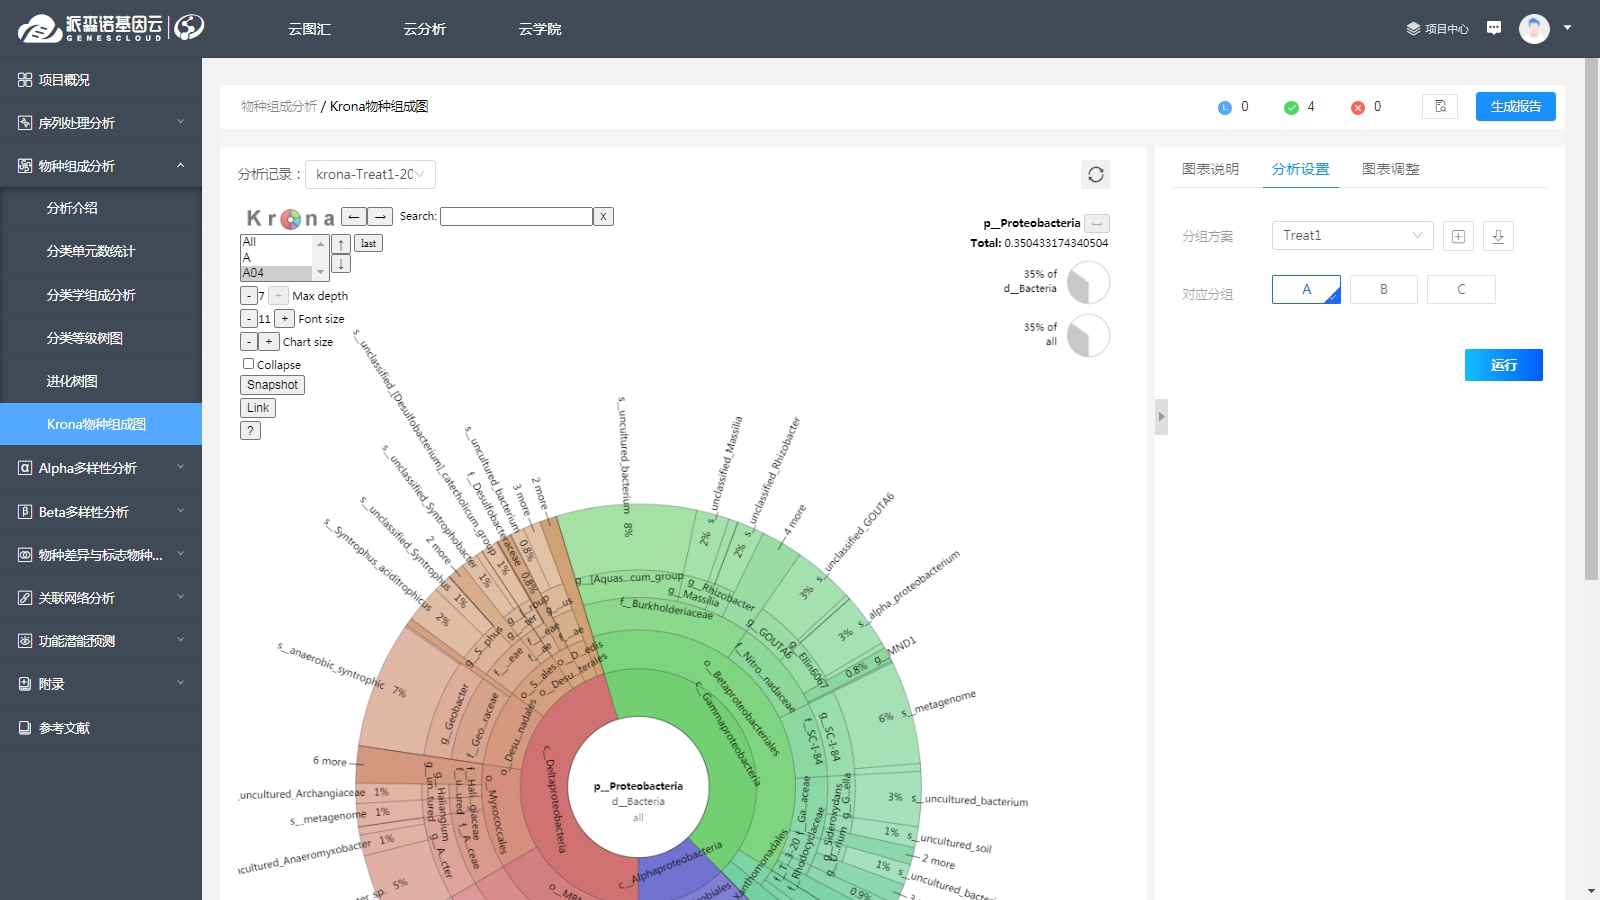The height and width of the screenshot is (900, 1600).
Task: Open 云学院 in the top navigation
Action: [x=540, y=29]
